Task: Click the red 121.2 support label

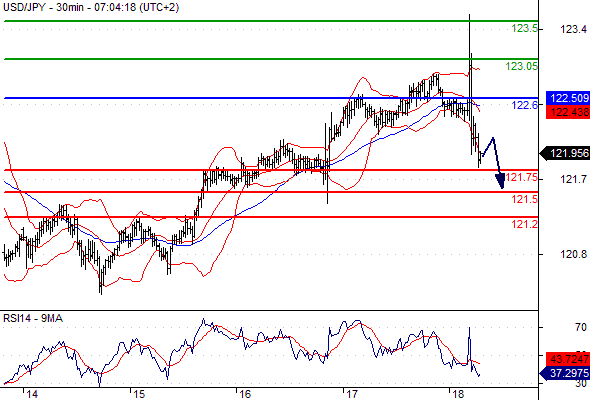Action: click(524, 224)
